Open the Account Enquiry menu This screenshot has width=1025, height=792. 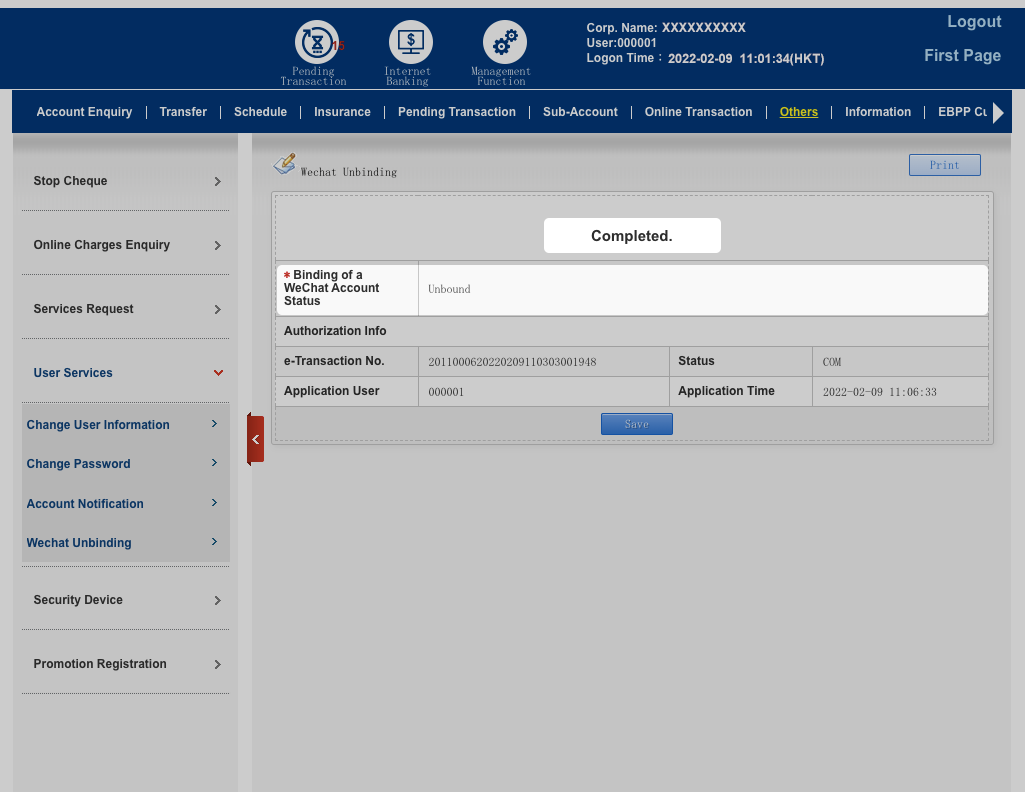tap(84, 112)
